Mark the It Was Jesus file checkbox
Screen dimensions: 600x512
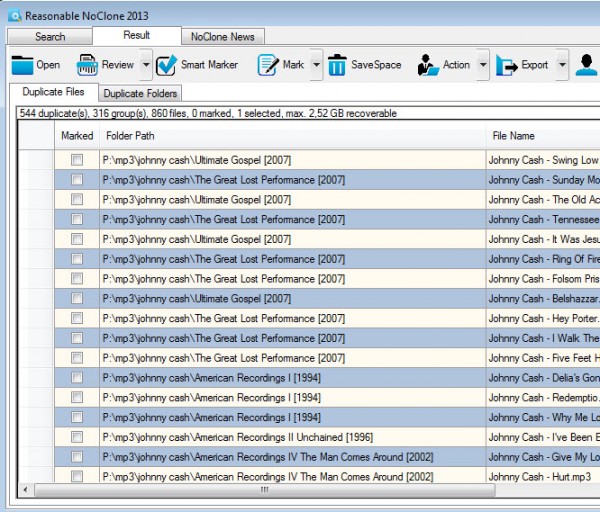click(x=77, y=239)
